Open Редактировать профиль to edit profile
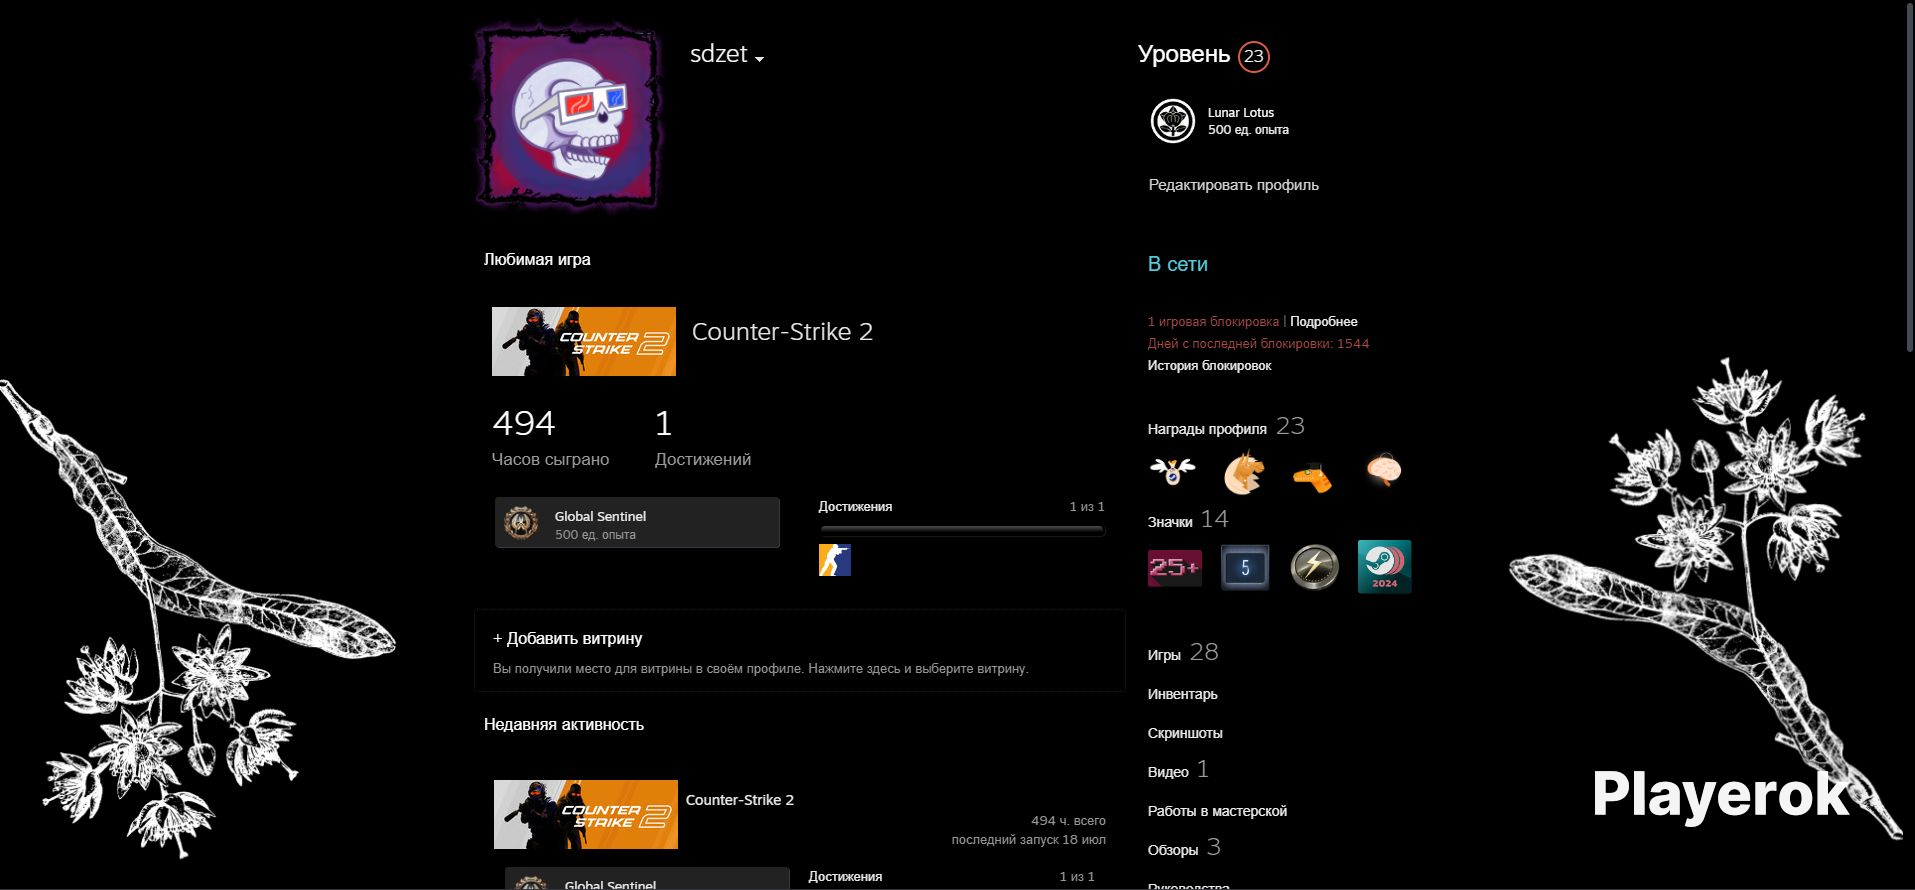The image size is (1915, 890). (x=1233, y=185)
